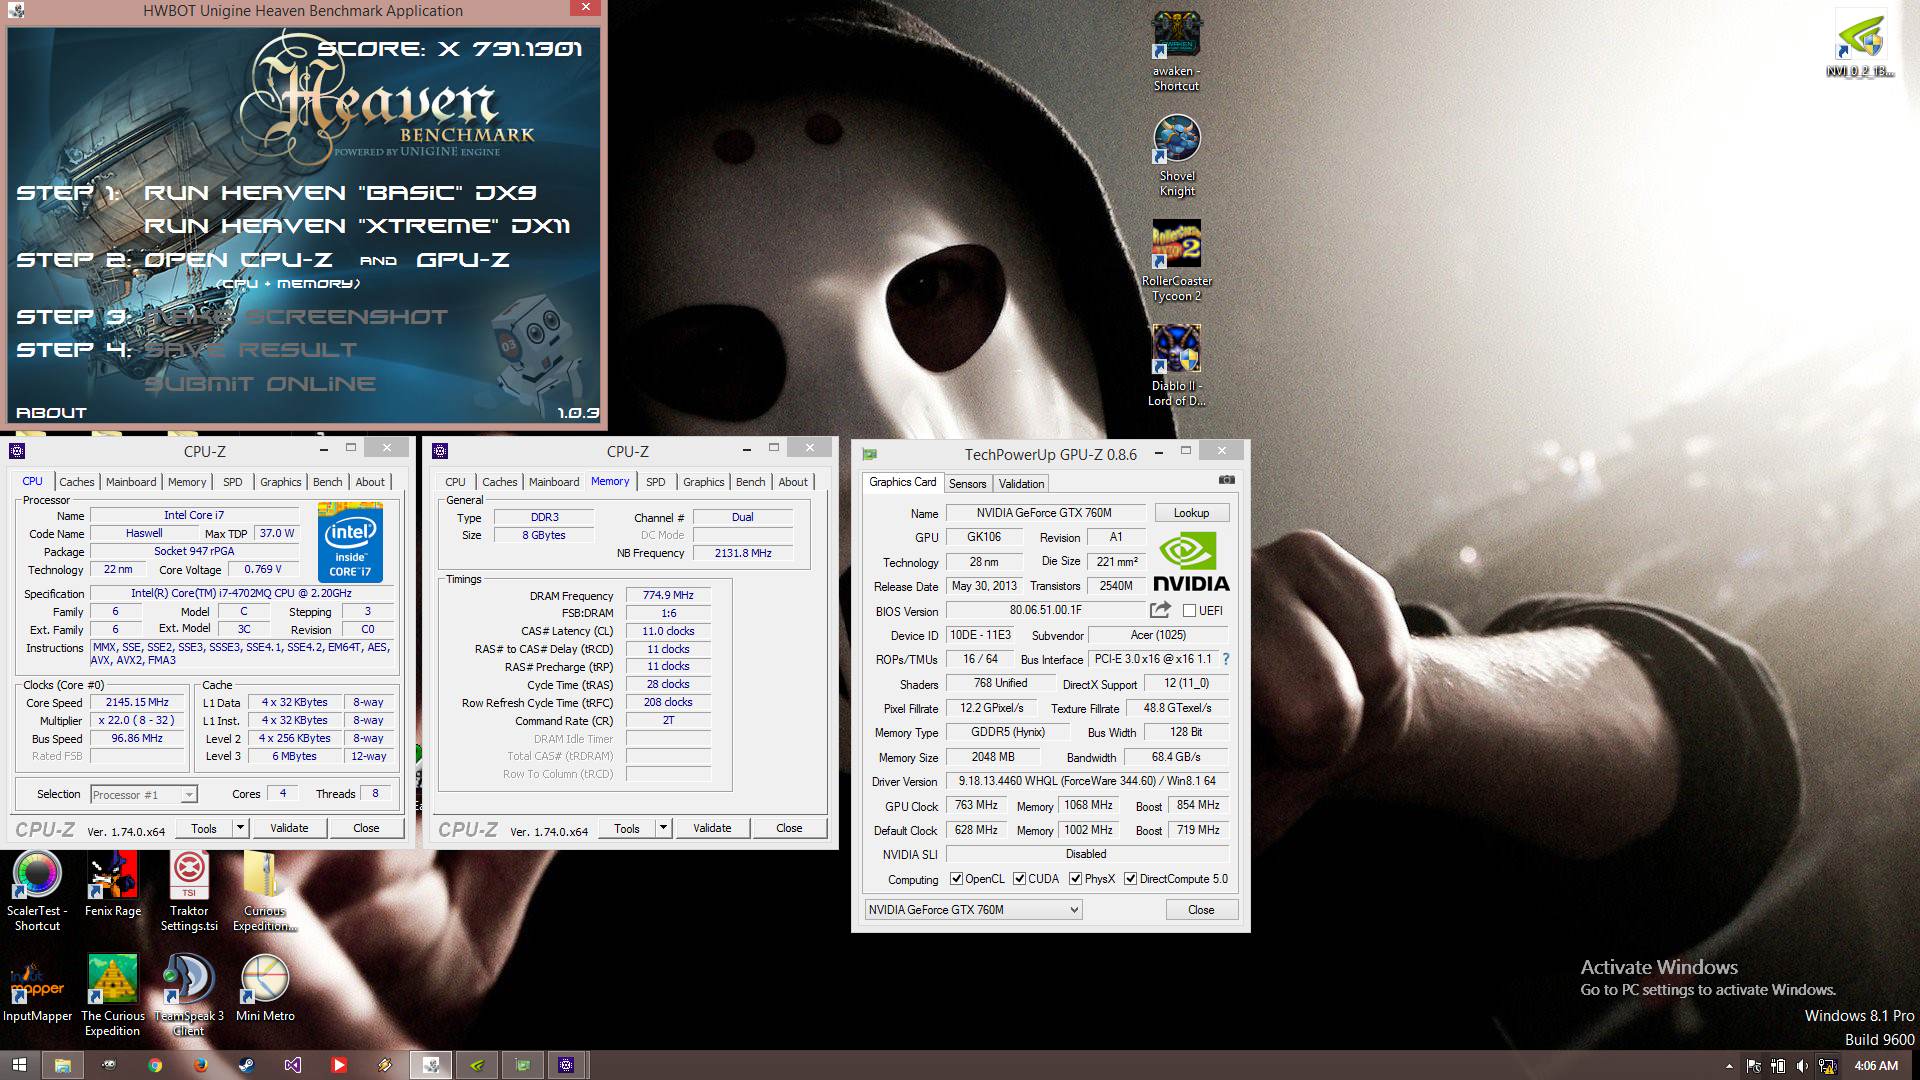Click the Close button in GPU-Z
This screenshot has height=1080, width=1920.
[1201, 910]
